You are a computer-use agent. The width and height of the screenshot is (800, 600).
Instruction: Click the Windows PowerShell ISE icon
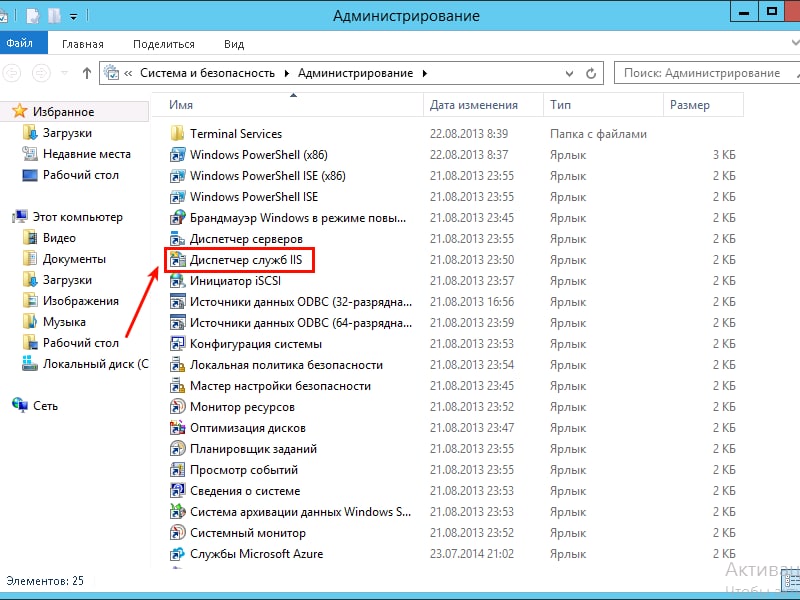coord(177,196)
